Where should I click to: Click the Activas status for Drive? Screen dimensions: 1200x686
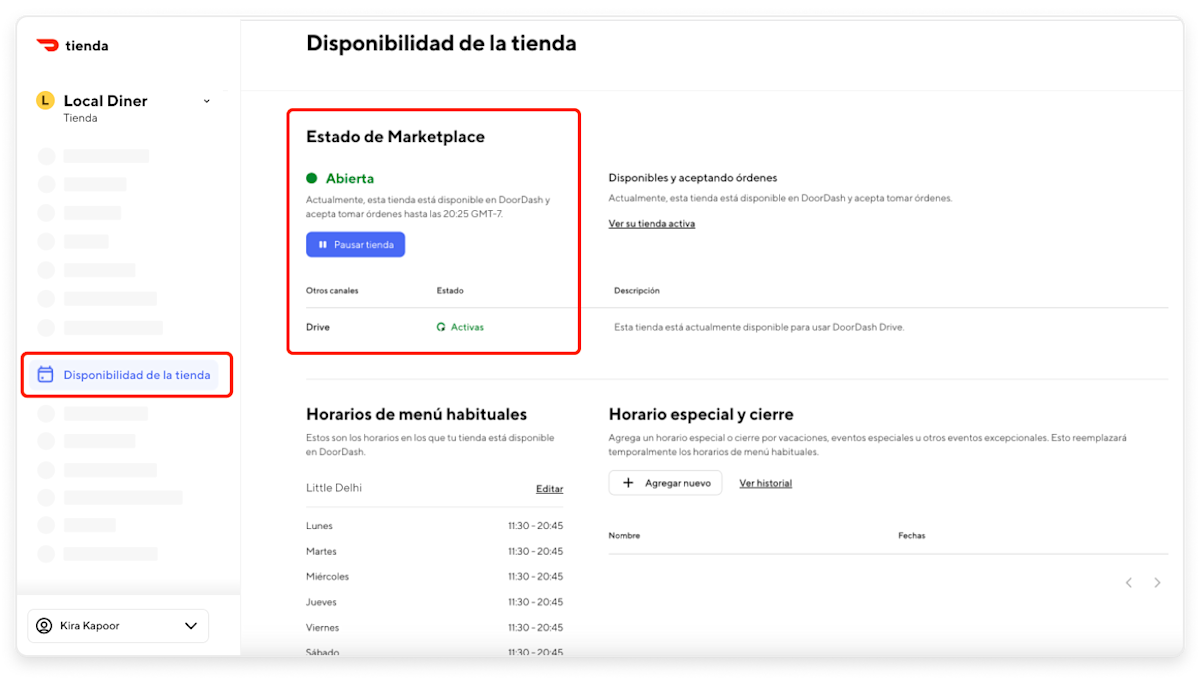[467, 327]
